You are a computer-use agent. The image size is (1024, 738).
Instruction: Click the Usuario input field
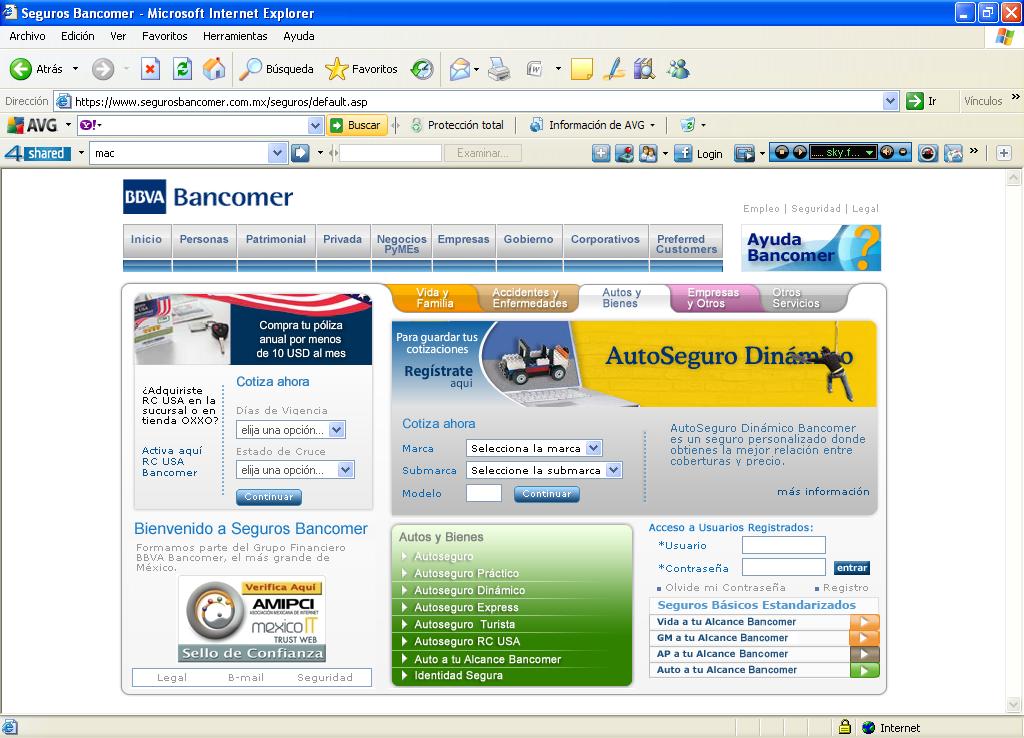(x=784, y=545)
